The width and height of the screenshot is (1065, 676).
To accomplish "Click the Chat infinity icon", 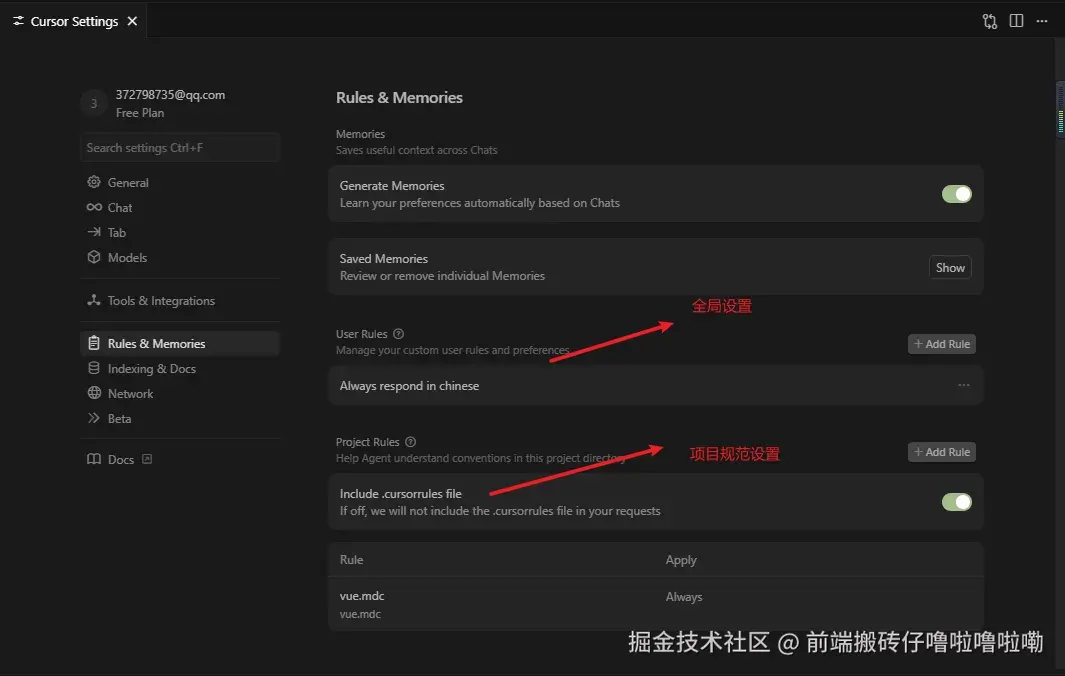I will [94, 207].
